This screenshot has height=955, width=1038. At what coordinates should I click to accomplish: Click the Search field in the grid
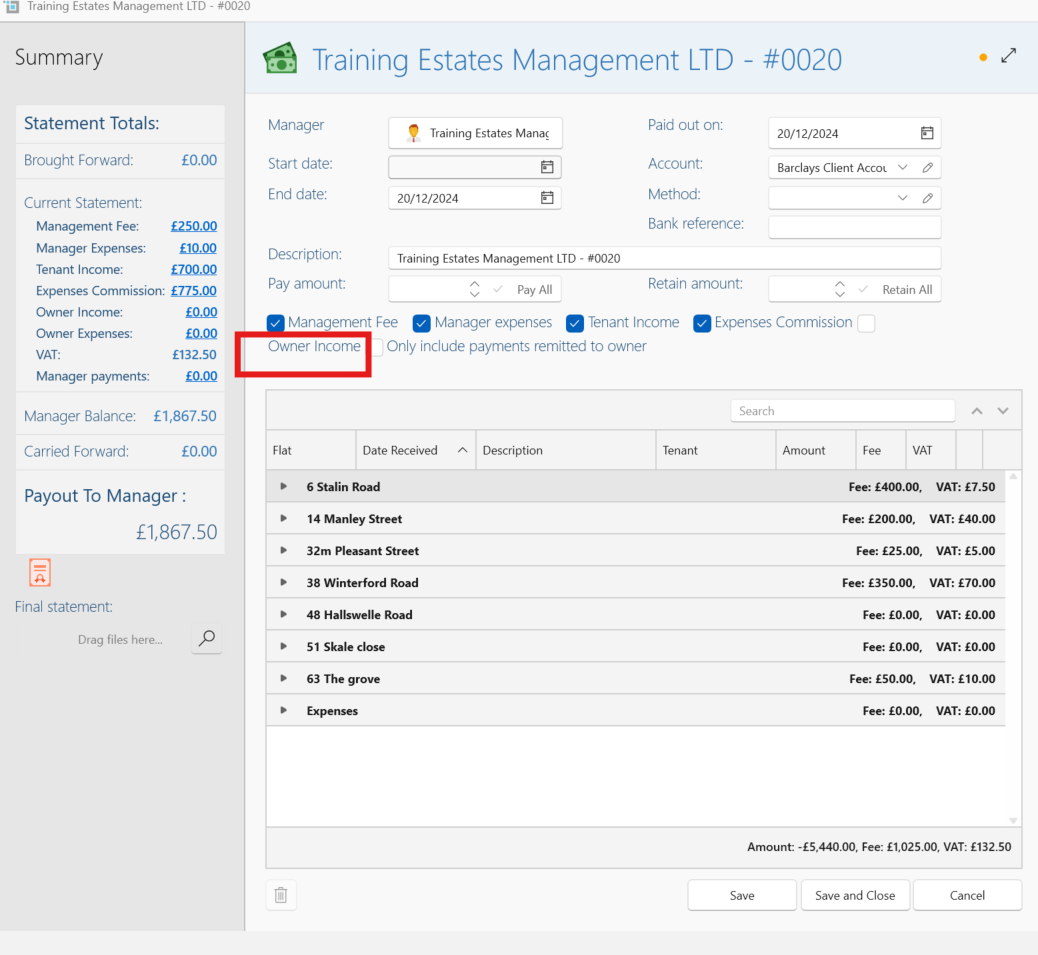coord(843,411)
